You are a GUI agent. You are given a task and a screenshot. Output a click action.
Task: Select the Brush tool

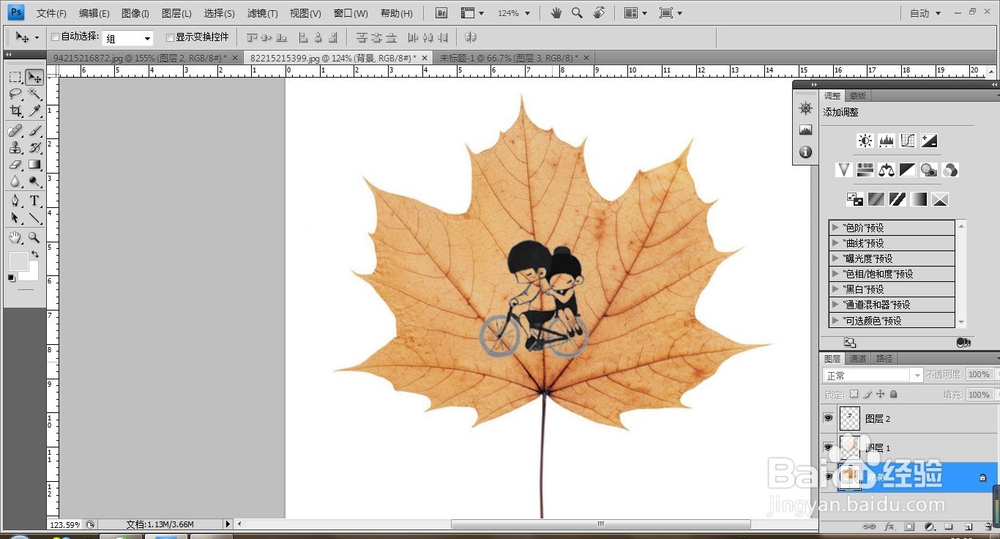34,131
